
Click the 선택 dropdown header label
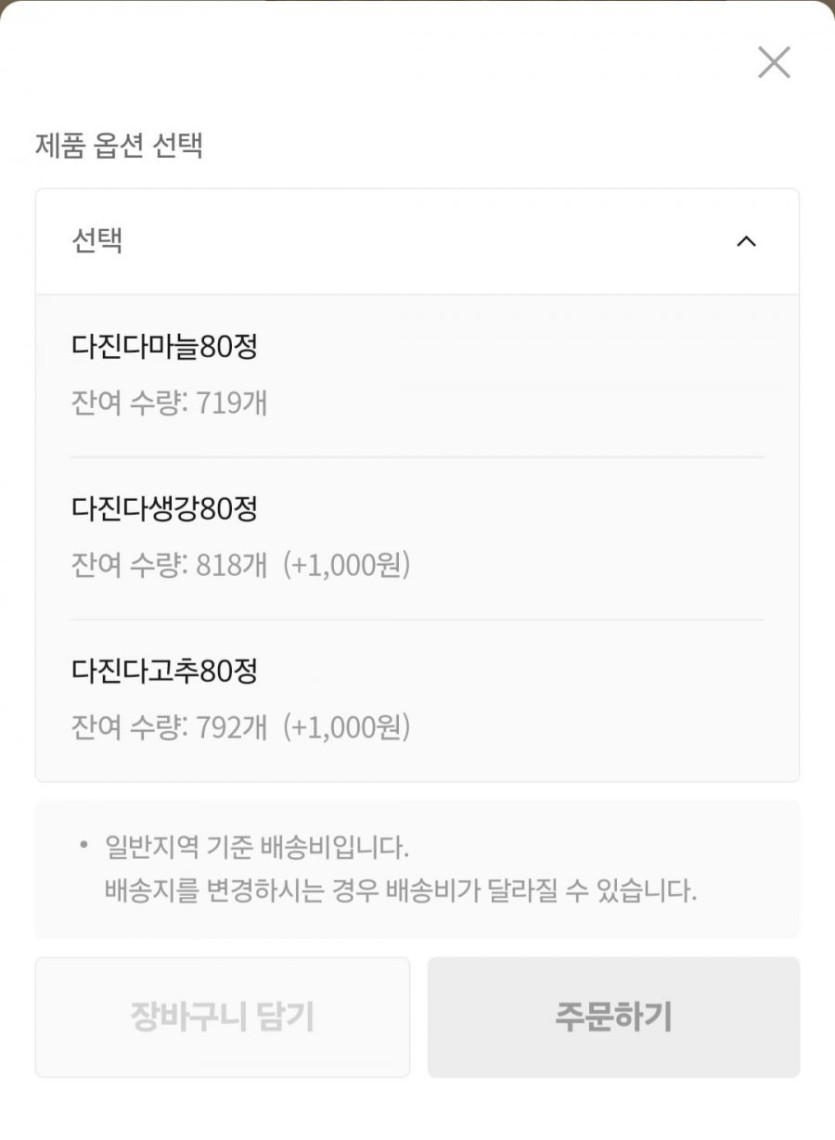[x=98, y=241]
